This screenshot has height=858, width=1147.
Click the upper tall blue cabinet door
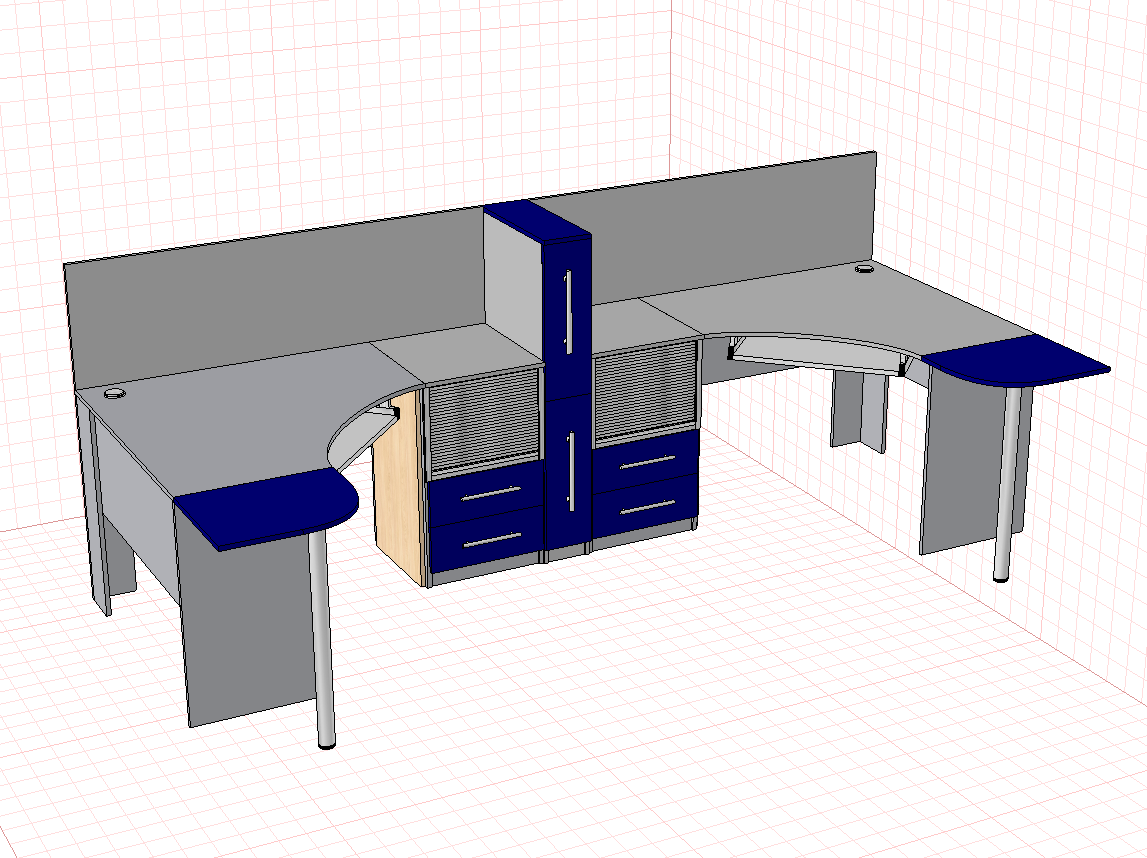pyautogui.click(x=568, y=318)
